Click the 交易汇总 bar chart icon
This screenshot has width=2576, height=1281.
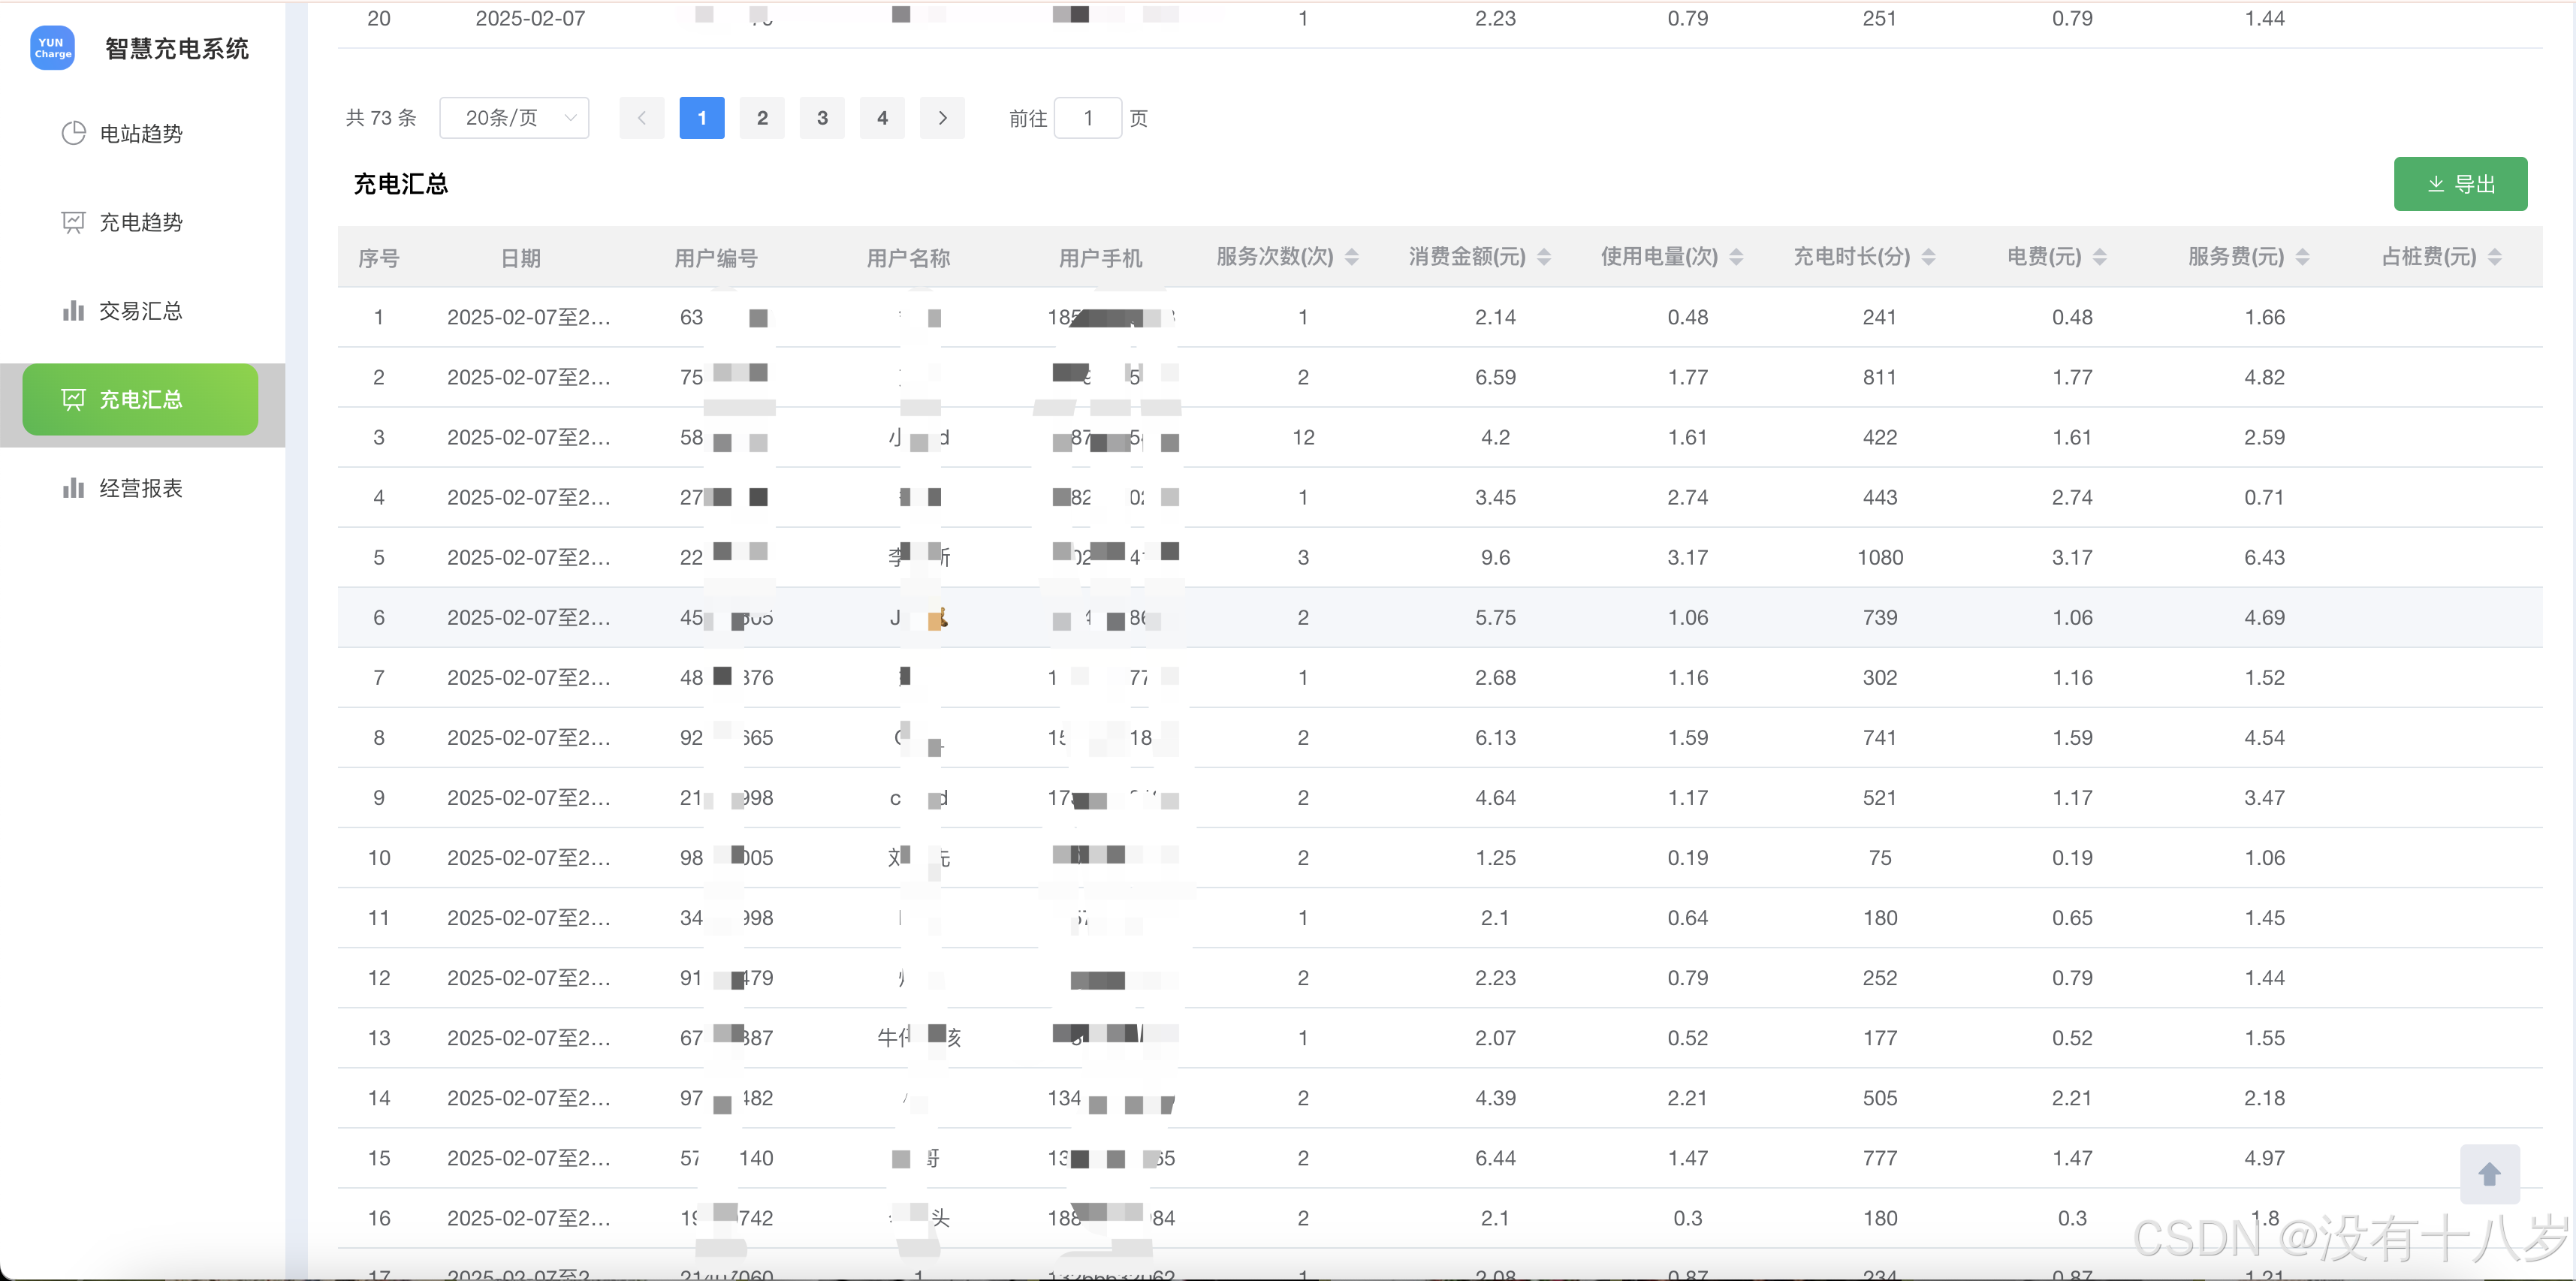point(73,311)
